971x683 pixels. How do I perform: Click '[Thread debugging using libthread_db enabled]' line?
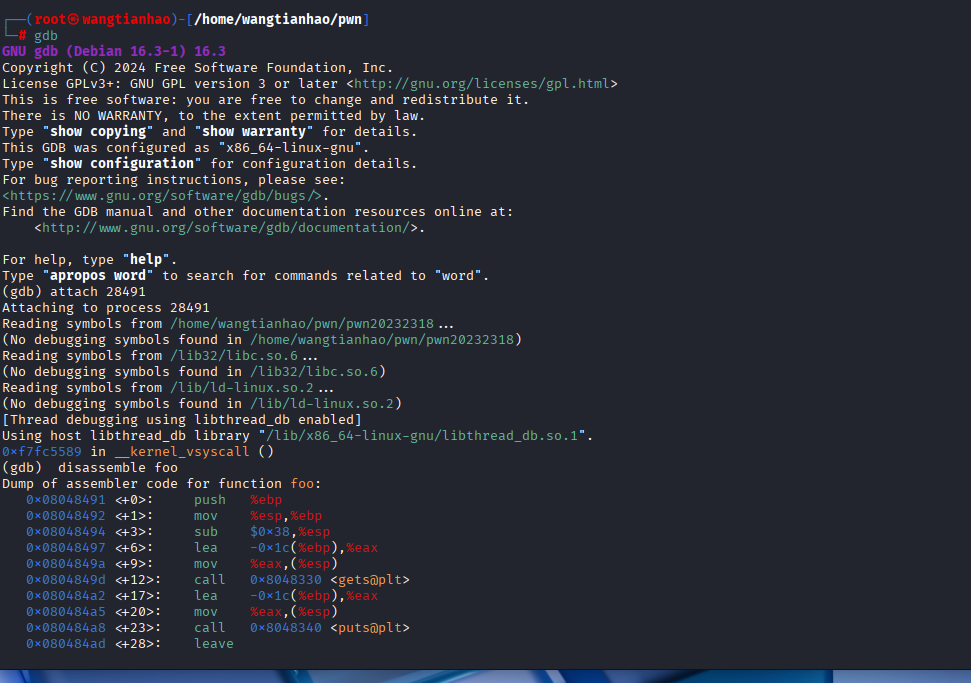(x=182, y=420)
